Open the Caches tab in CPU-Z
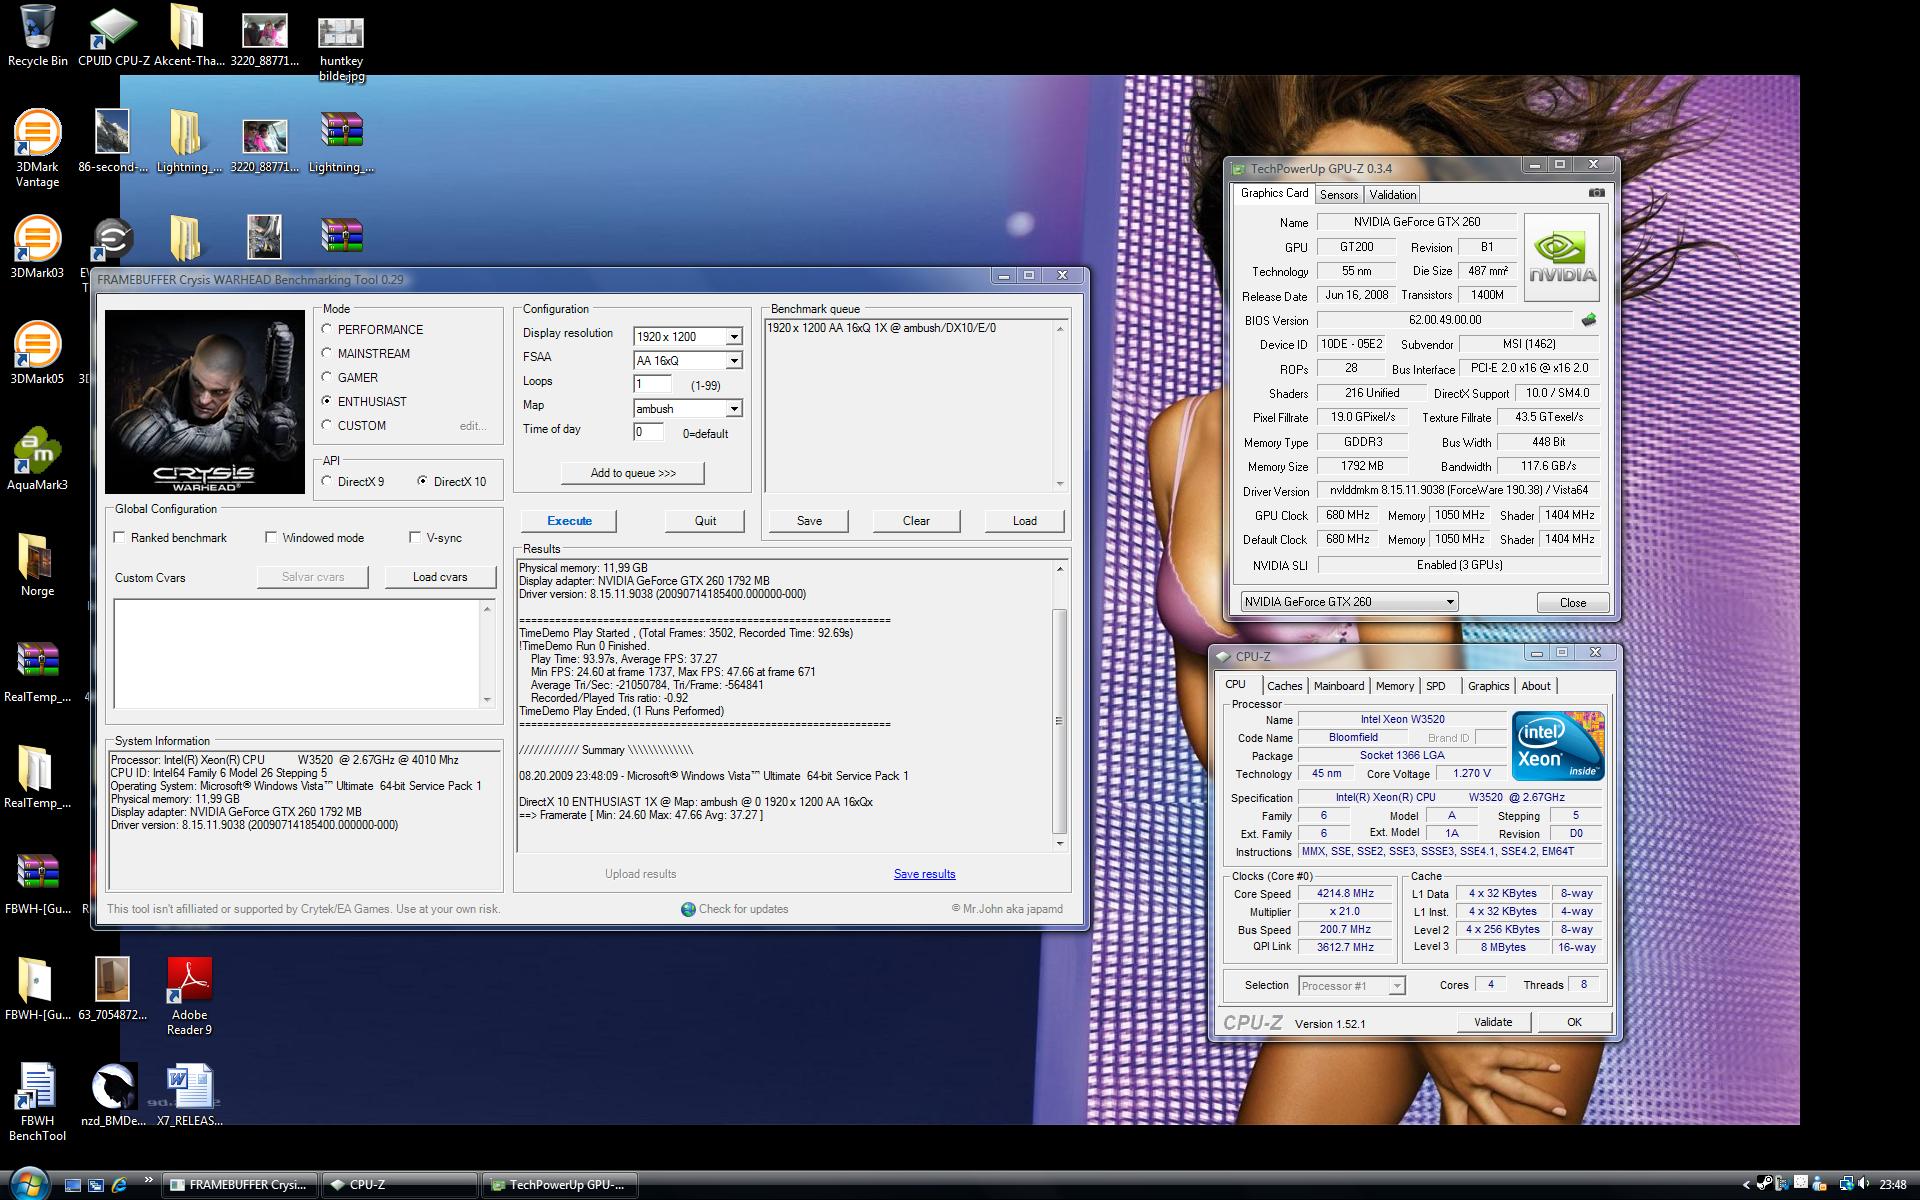The width and height of the screenshot is (1920, 1200). pyautogui.click(x=1284, y=686)
